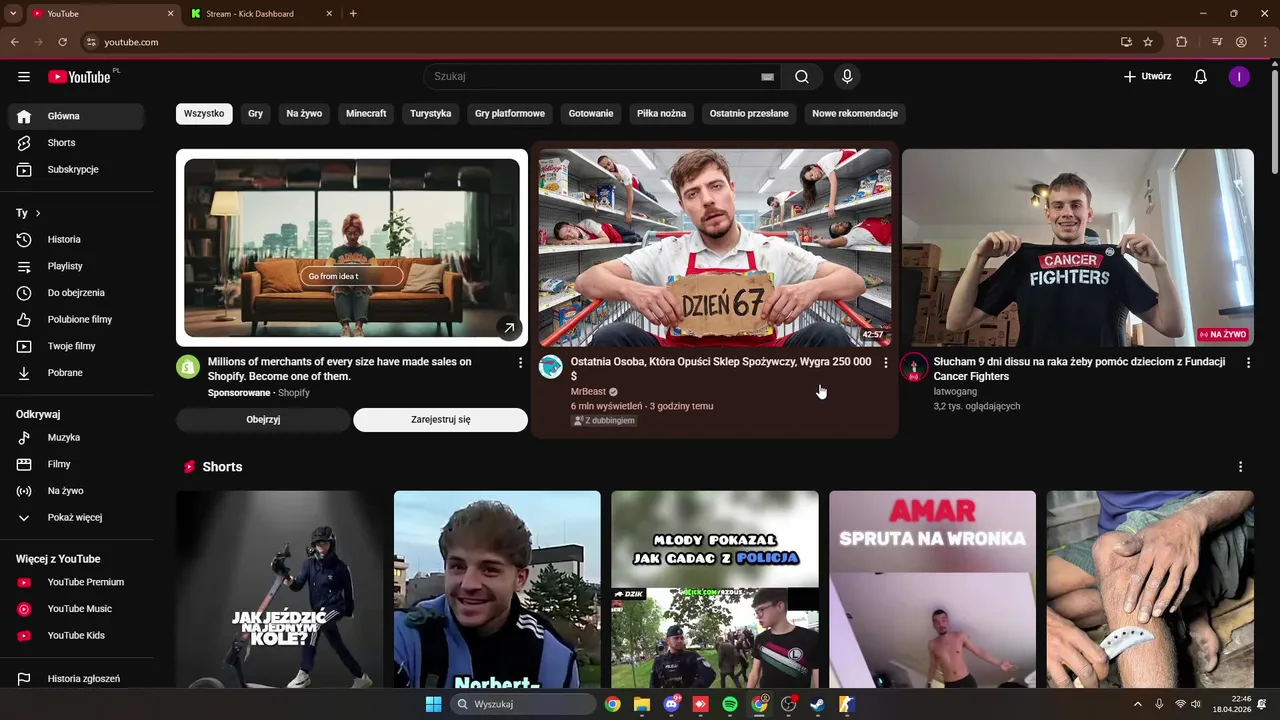1280x720 pixels.
Task: Open the Shopify ad thumbnail
Action: click(352, 248)
